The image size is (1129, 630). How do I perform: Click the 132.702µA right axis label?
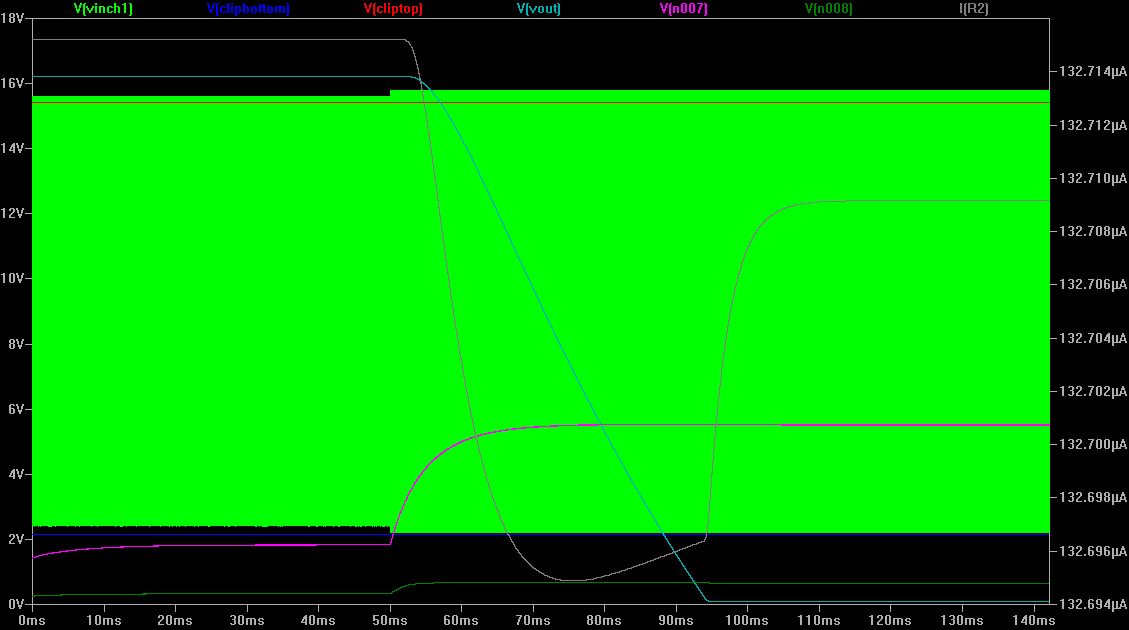[1093, 391]
